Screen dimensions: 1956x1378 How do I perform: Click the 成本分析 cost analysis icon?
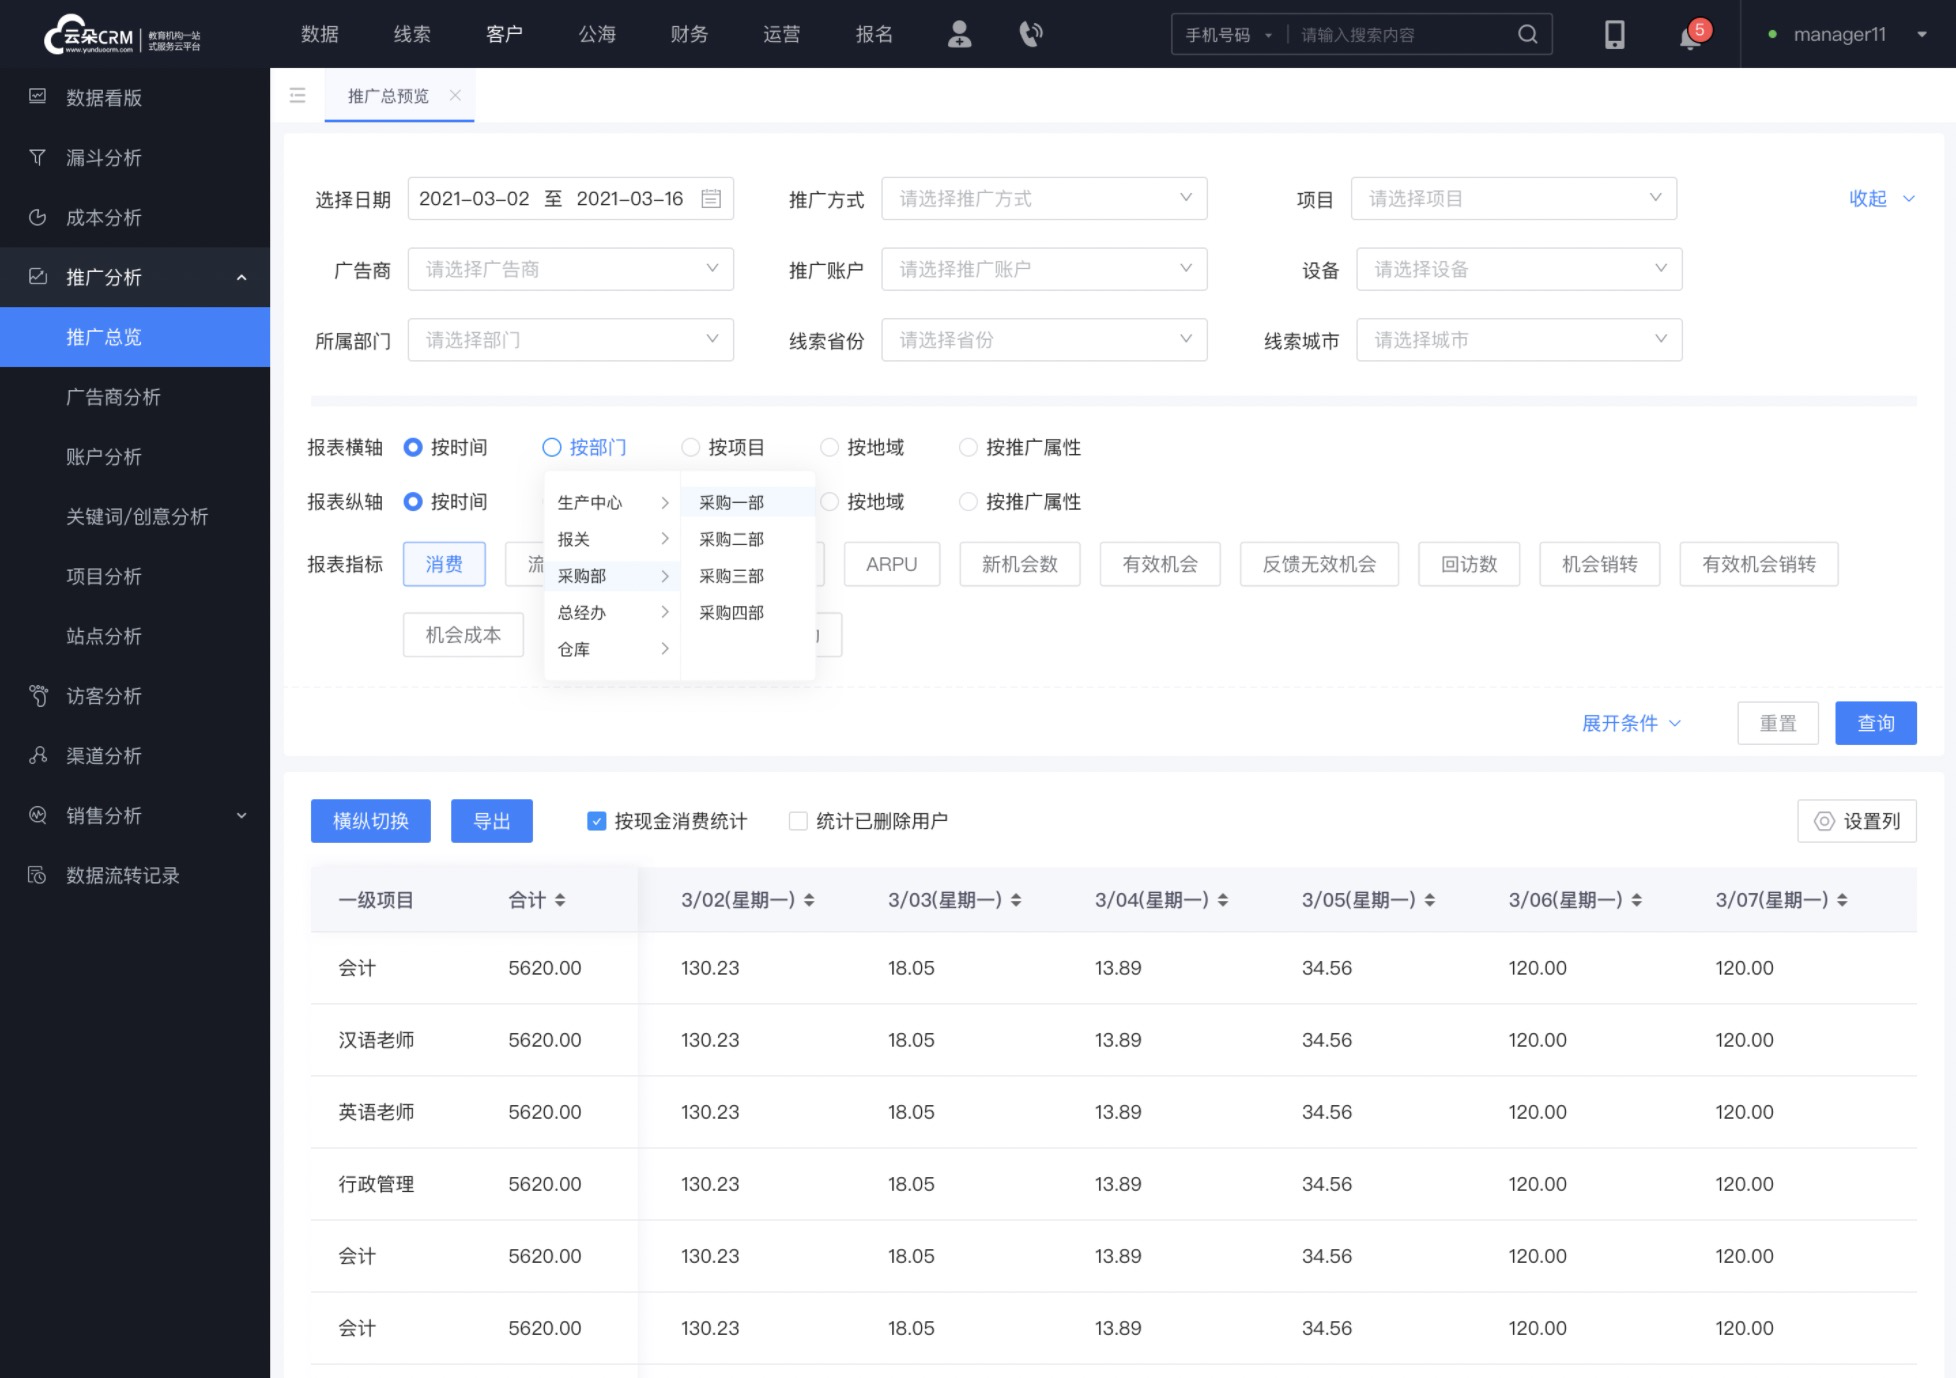point(39,216)
